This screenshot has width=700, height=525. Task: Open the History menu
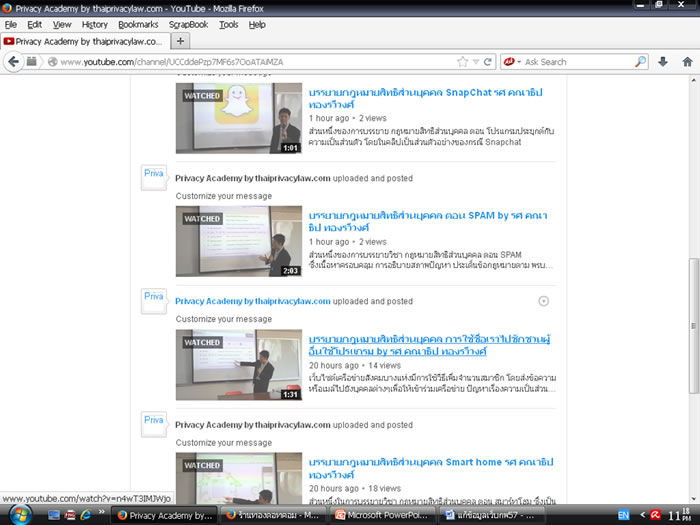[x=95, y=25]
